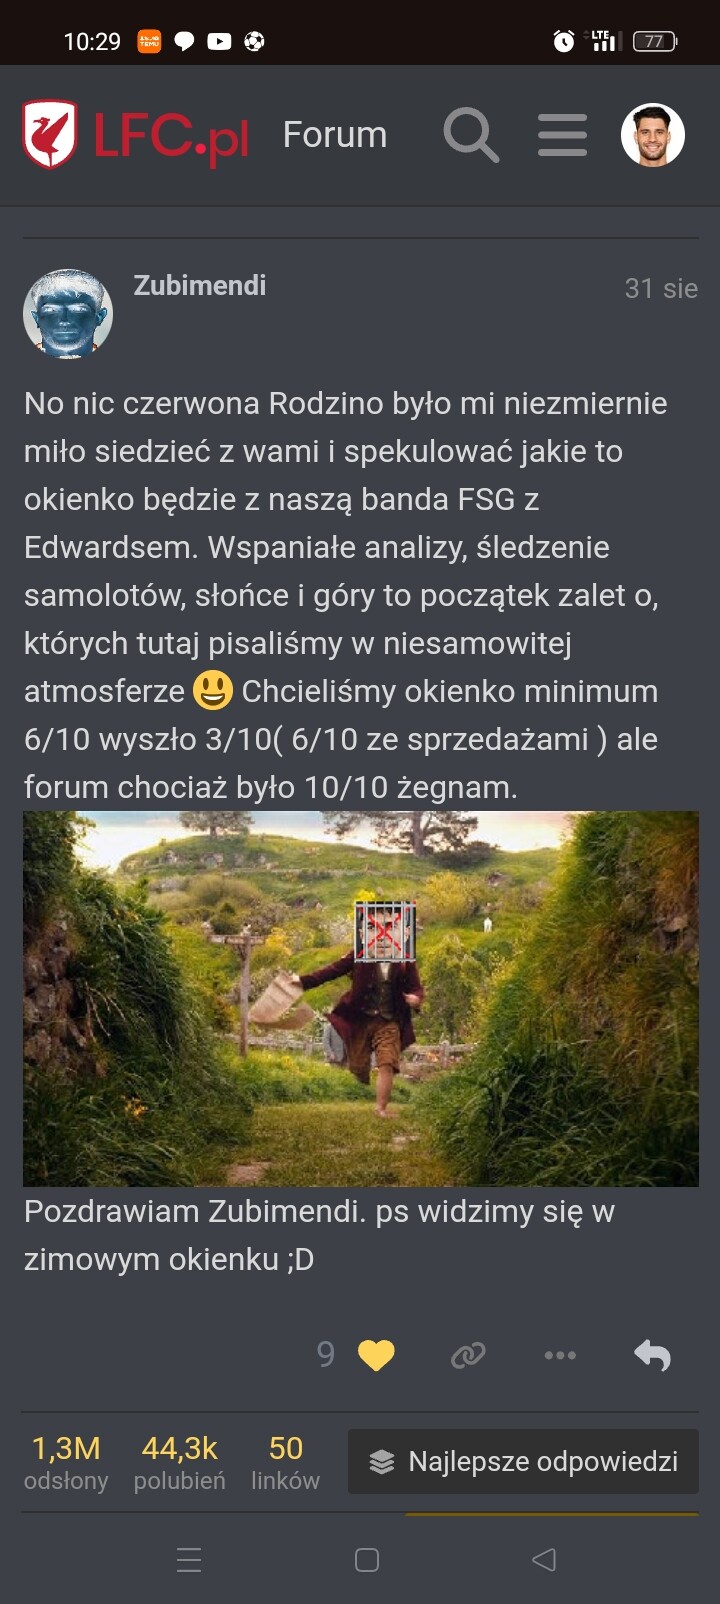
Task: Reply to the post with arrow icon
Action: click(x=652, y=1355)
